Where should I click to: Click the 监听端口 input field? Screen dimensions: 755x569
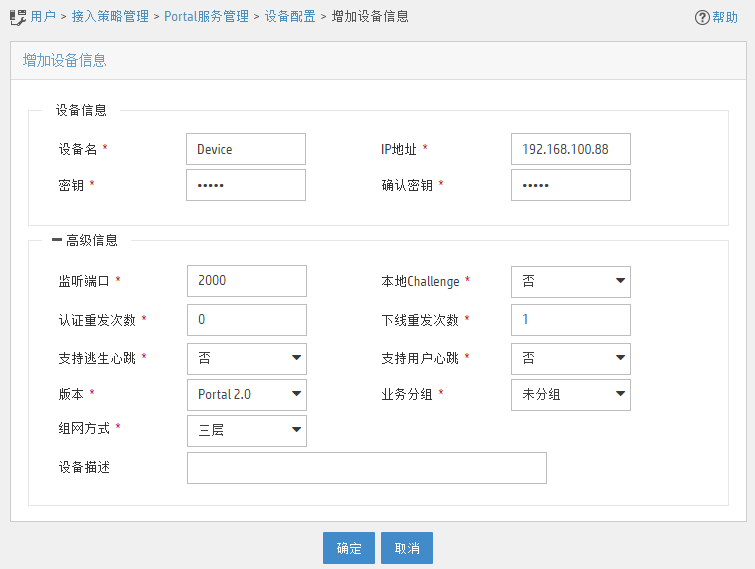[247, 281]
